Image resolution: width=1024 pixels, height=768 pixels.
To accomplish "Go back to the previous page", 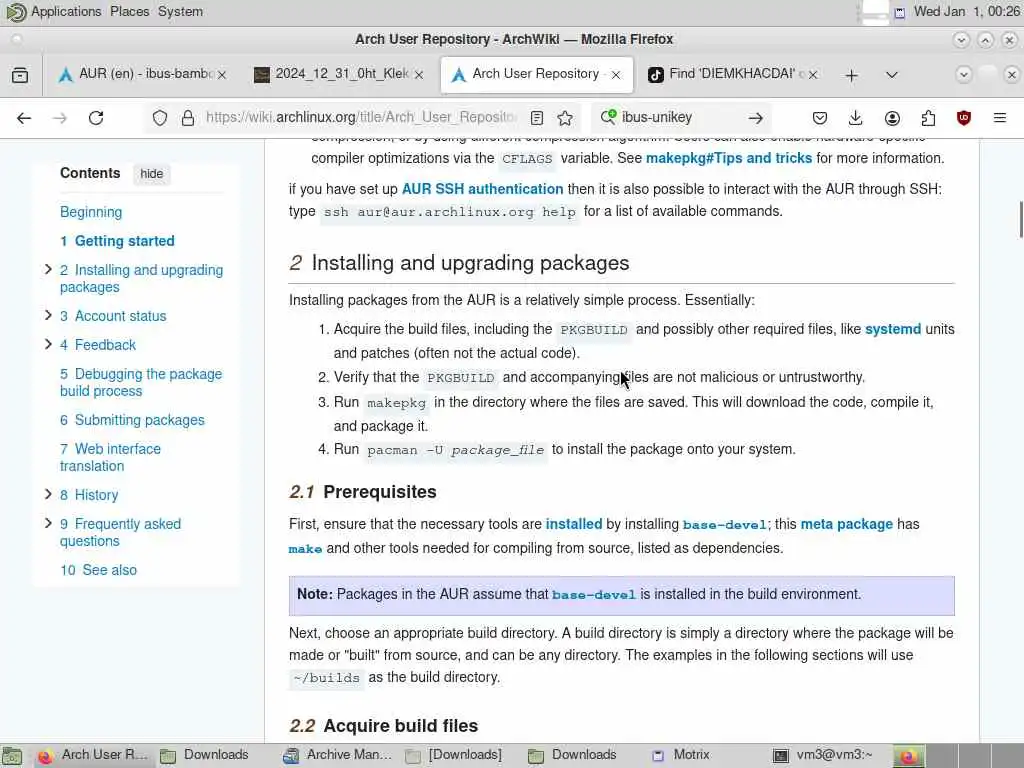I will point(24,118).
